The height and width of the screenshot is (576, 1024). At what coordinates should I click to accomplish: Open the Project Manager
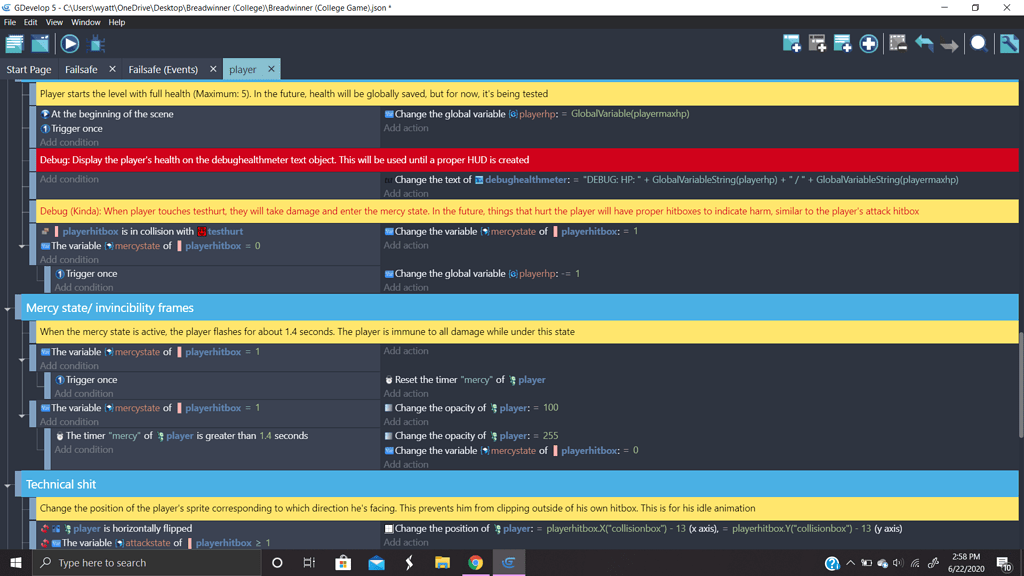(x=16, y=43)
